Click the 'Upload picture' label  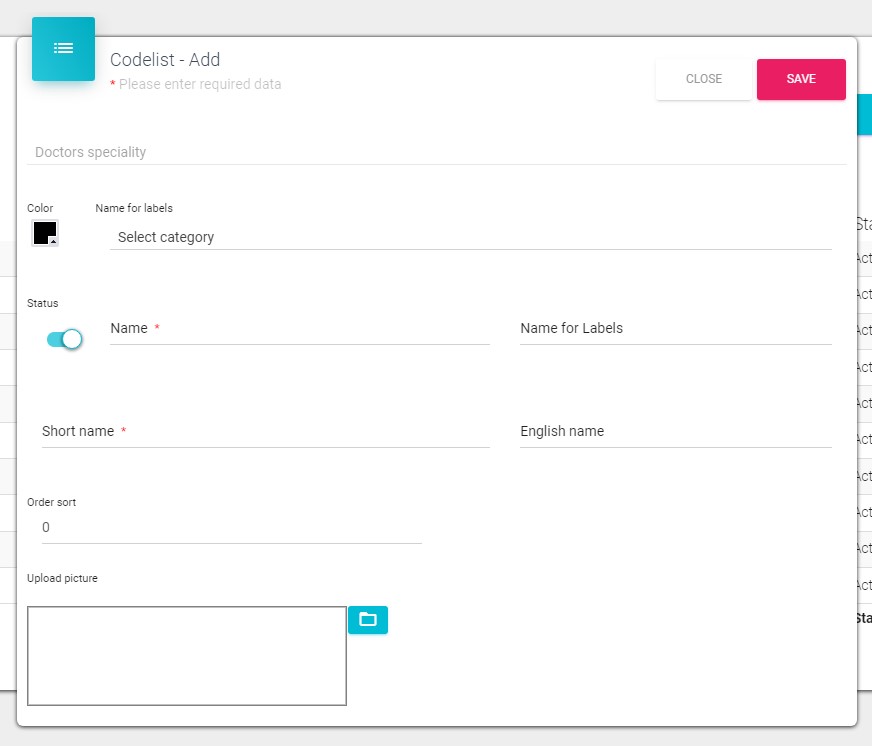62,578
